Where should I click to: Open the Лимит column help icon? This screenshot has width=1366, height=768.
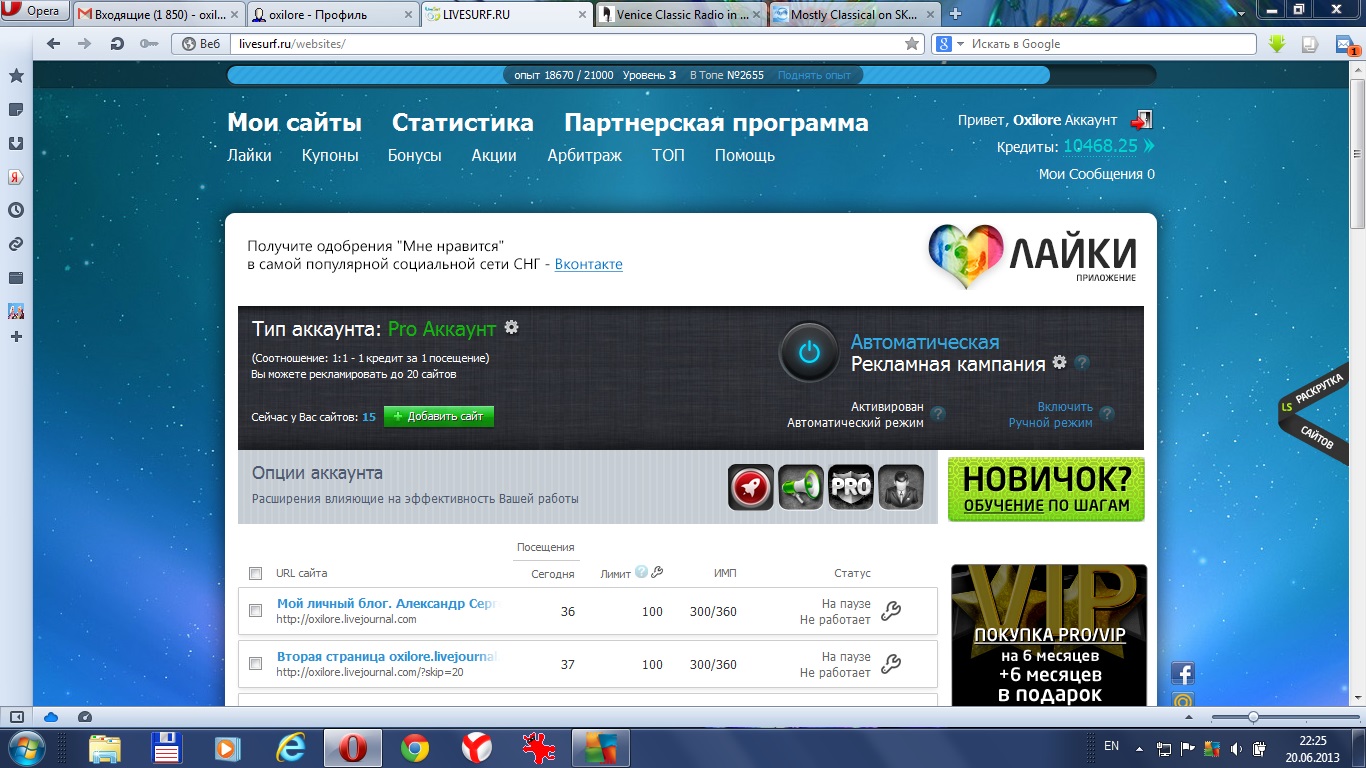pos(641,572)
